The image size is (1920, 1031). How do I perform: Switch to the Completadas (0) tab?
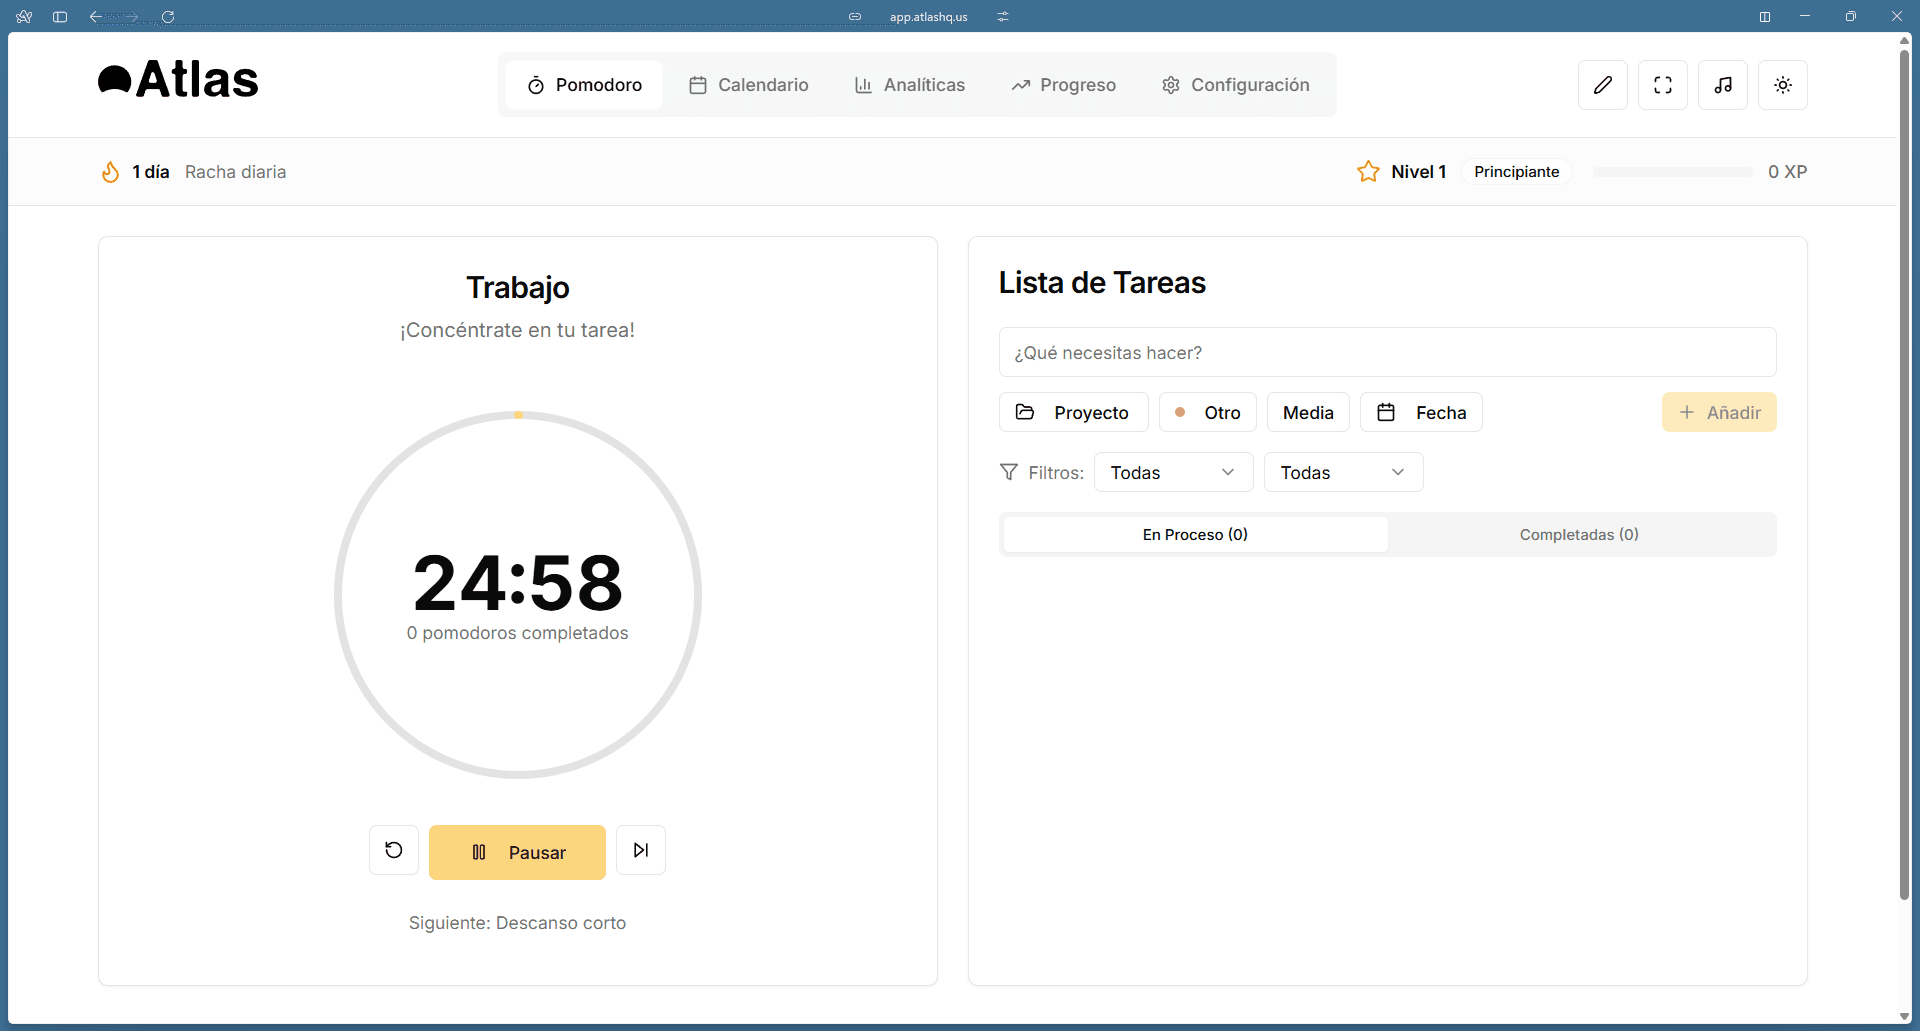pos(1578,534)
